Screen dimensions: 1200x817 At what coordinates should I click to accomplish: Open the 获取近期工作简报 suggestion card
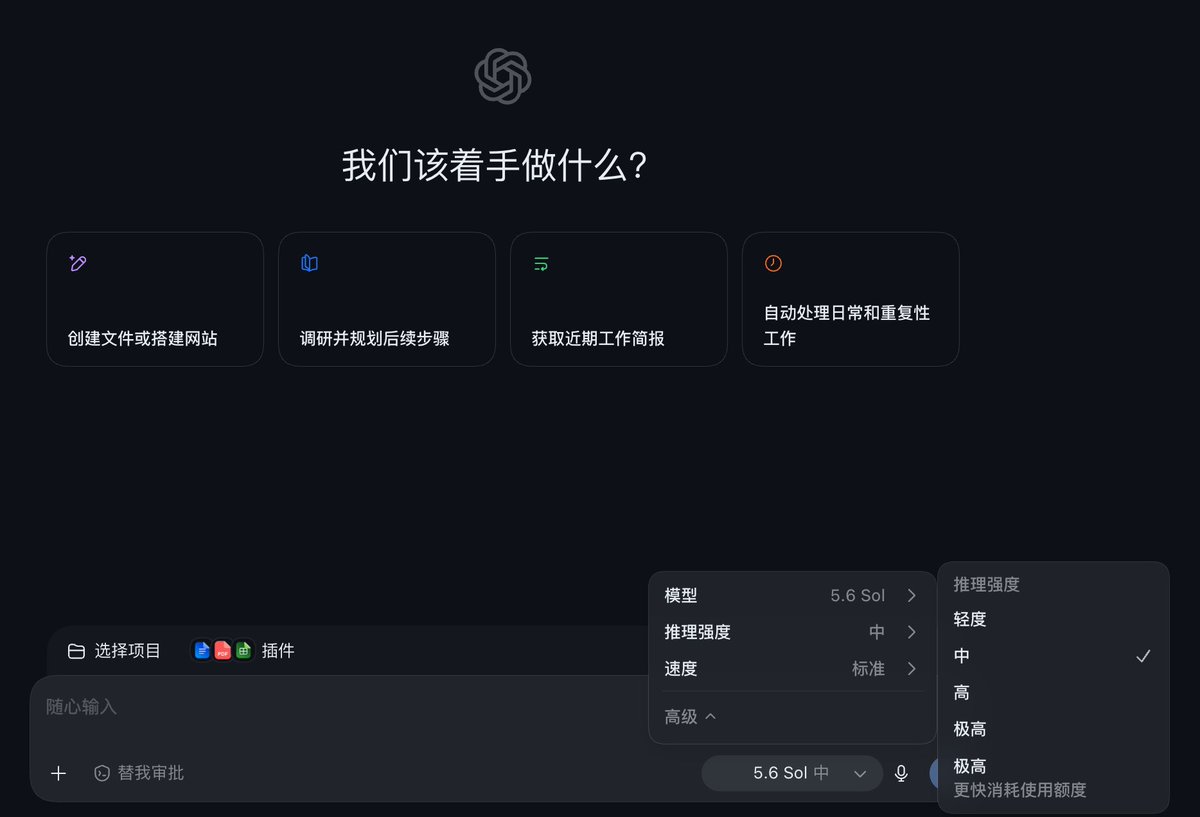coord(619,299)
